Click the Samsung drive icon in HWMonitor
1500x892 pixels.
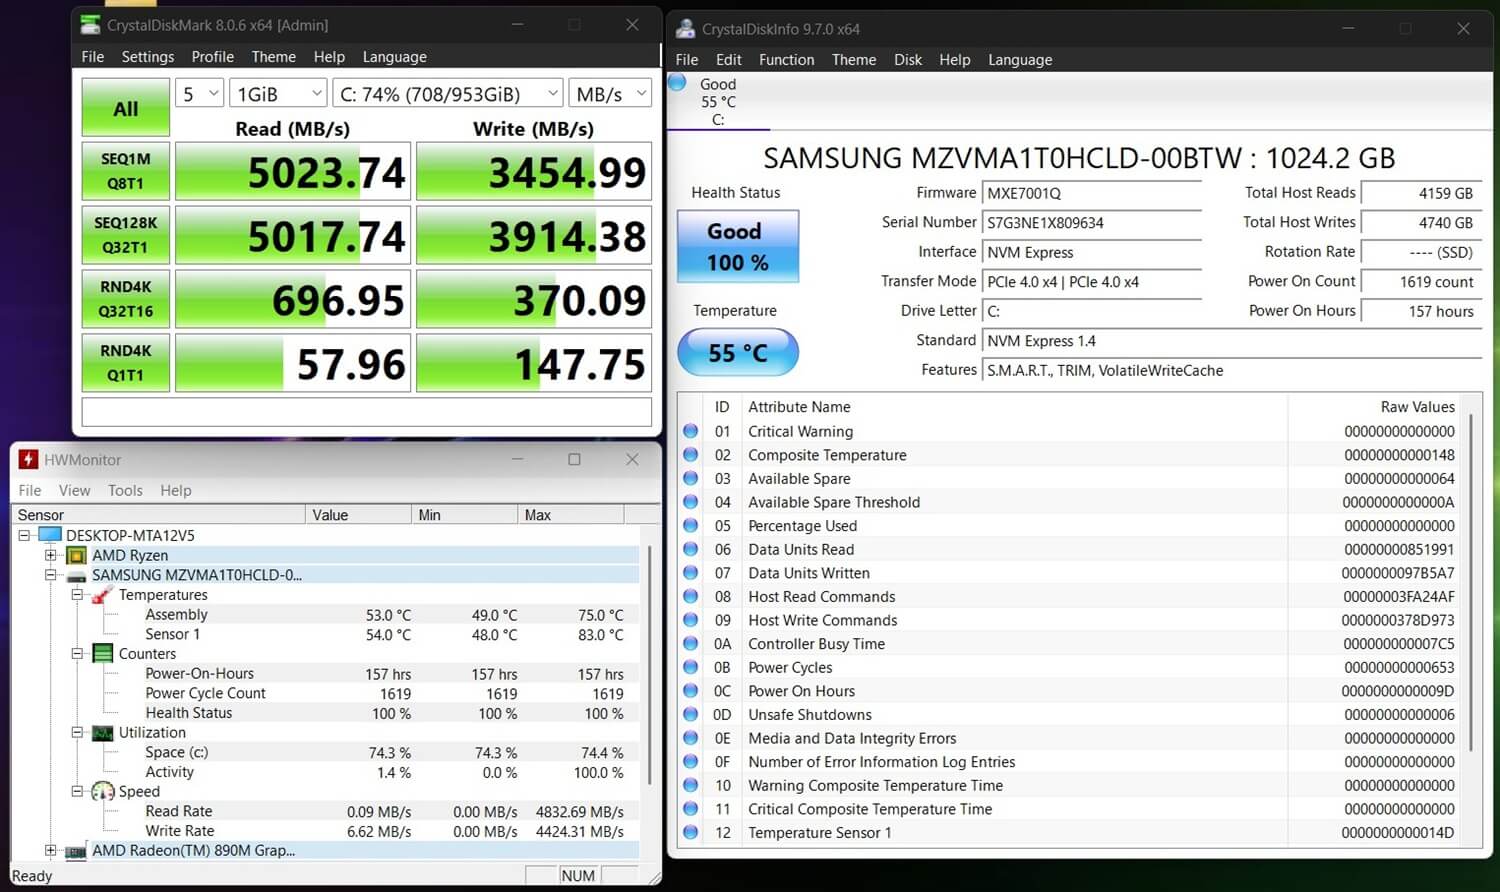pyautogui.click(x=77, y=576)
